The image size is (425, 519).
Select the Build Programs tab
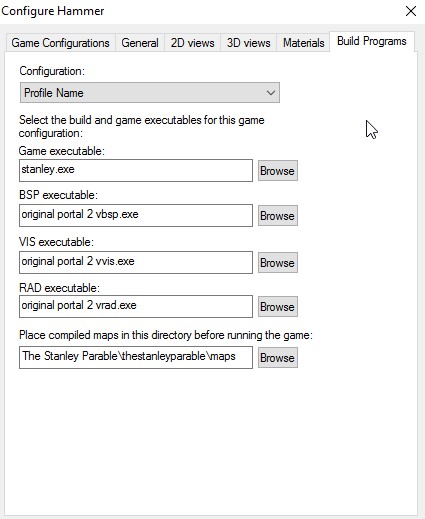[372, 41]
